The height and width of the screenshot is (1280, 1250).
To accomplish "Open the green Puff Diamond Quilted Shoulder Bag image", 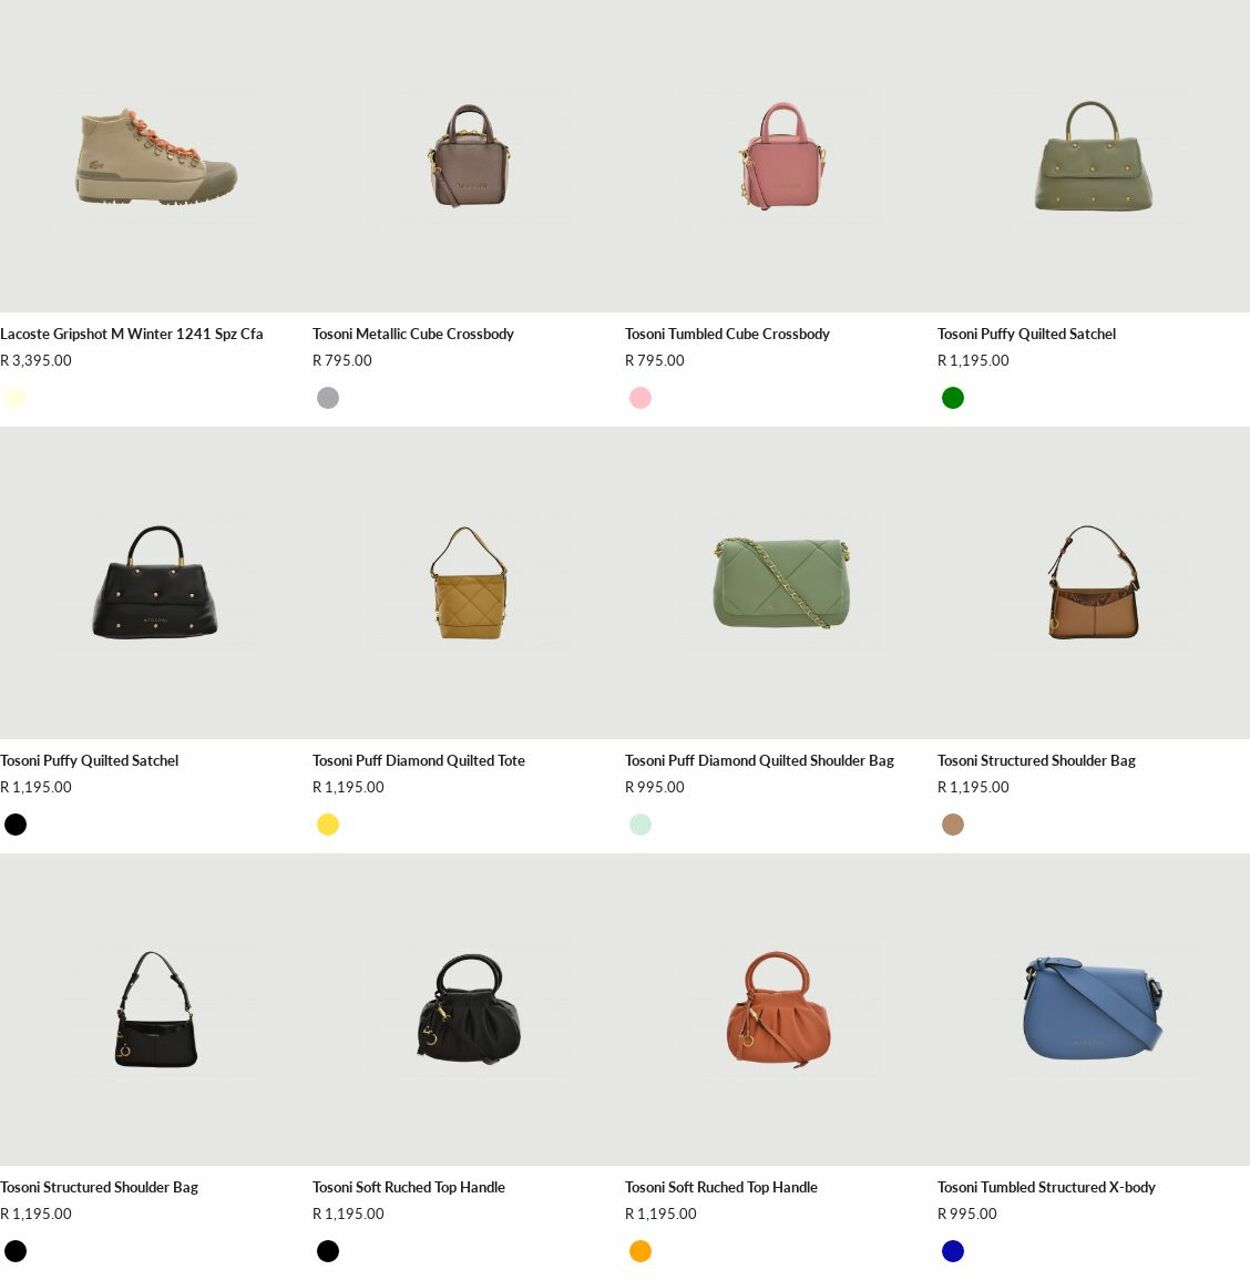I will coord(781,583).
